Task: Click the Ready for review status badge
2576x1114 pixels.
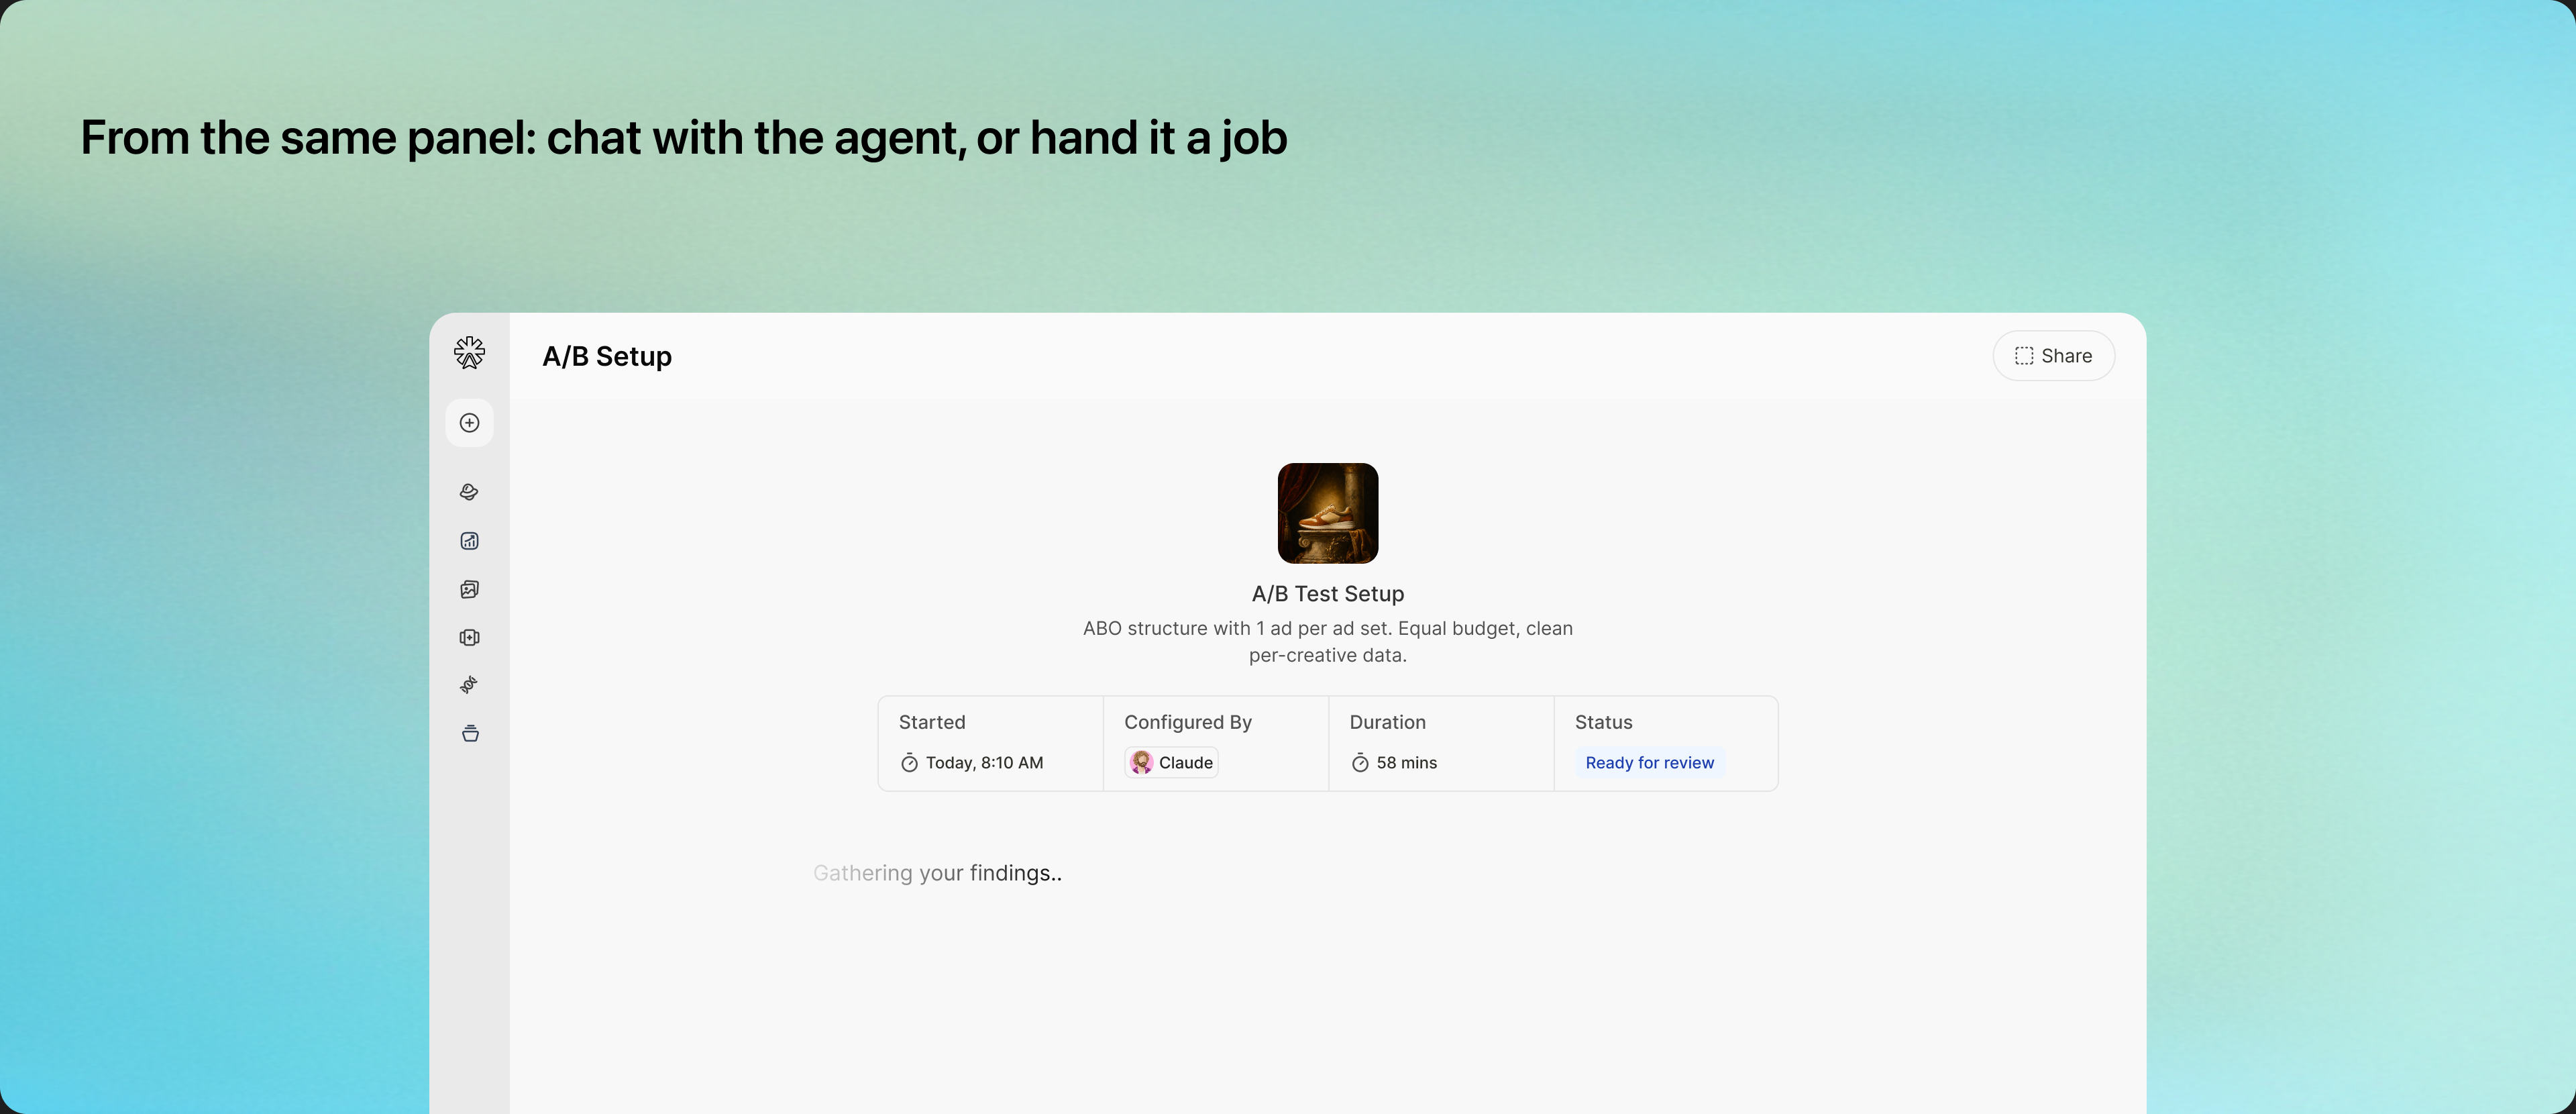Action: (1649, 763)
